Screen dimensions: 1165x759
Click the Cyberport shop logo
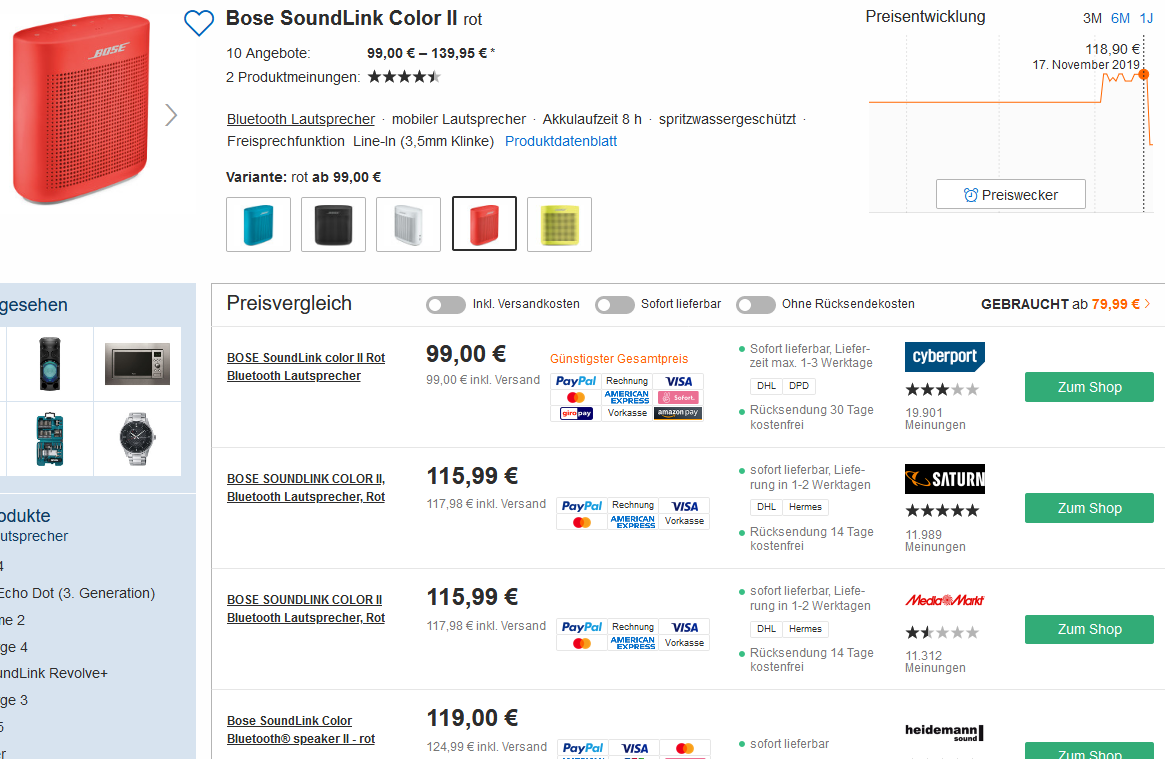pyautogui.click(x=944, y=357)
